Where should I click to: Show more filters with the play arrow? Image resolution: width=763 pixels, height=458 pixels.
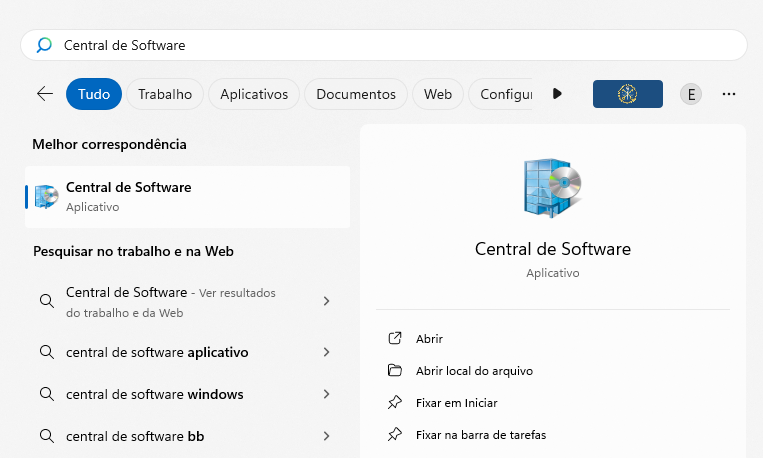pos(558,93)
